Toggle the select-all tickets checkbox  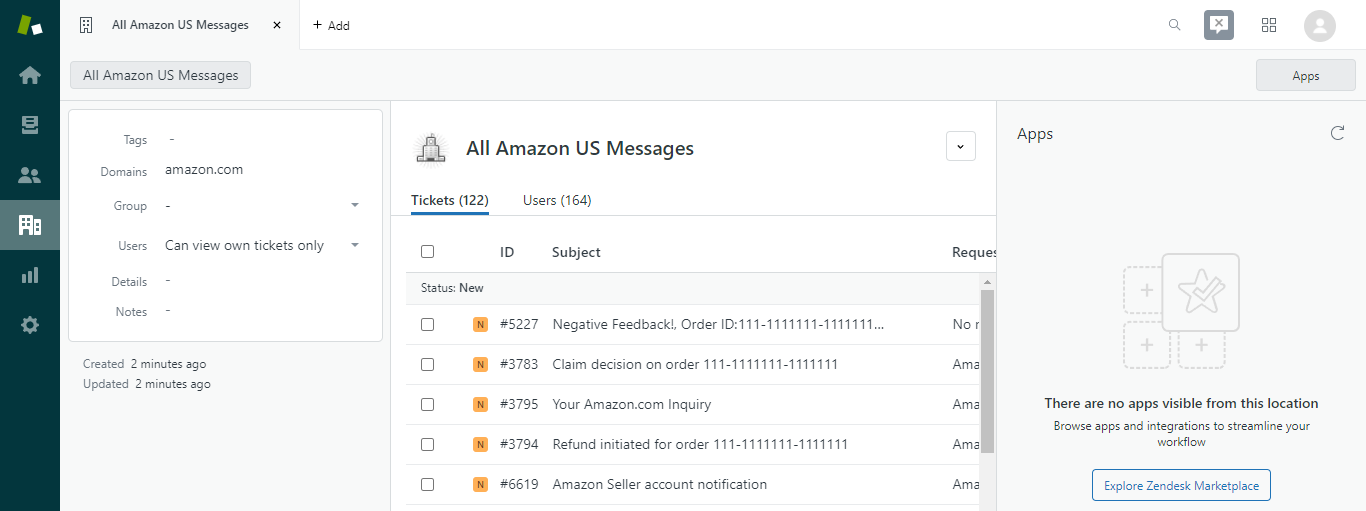[428, 252]
